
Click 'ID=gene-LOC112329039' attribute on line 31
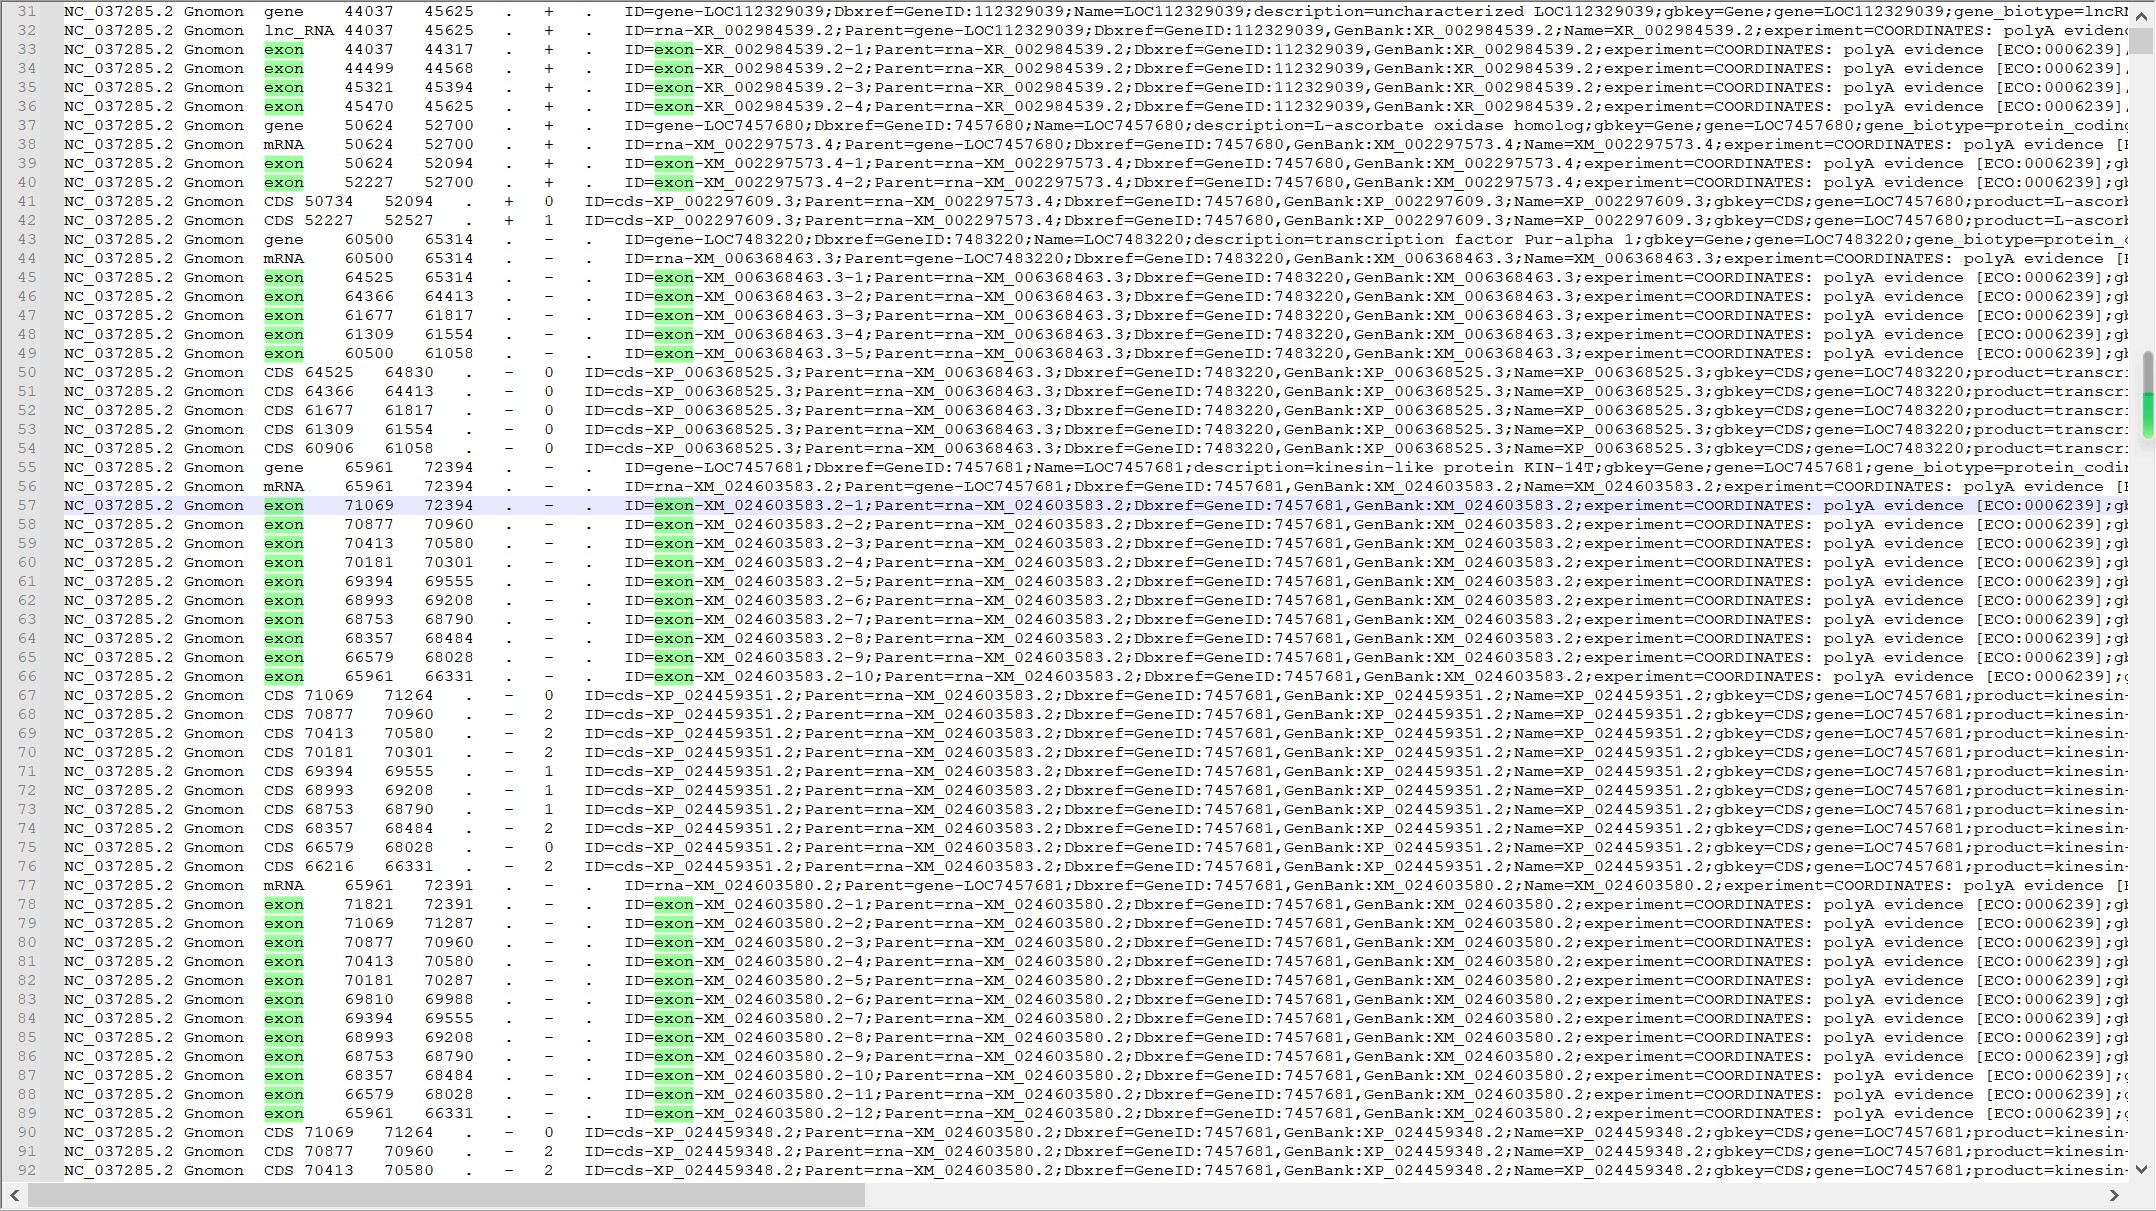[x=727, y=11]
